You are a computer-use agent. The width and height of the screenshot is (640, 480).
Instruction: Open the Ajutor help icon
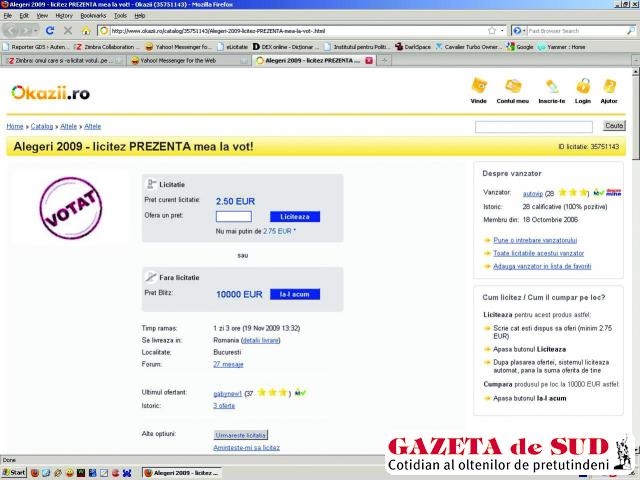point(609,89)
